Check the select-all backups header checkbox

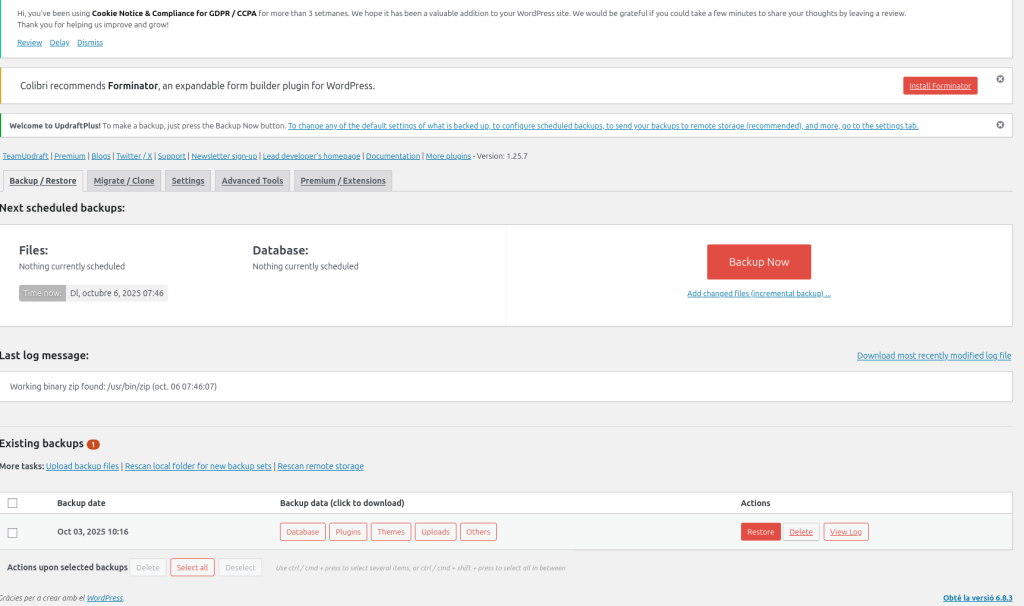coord(12,503)
